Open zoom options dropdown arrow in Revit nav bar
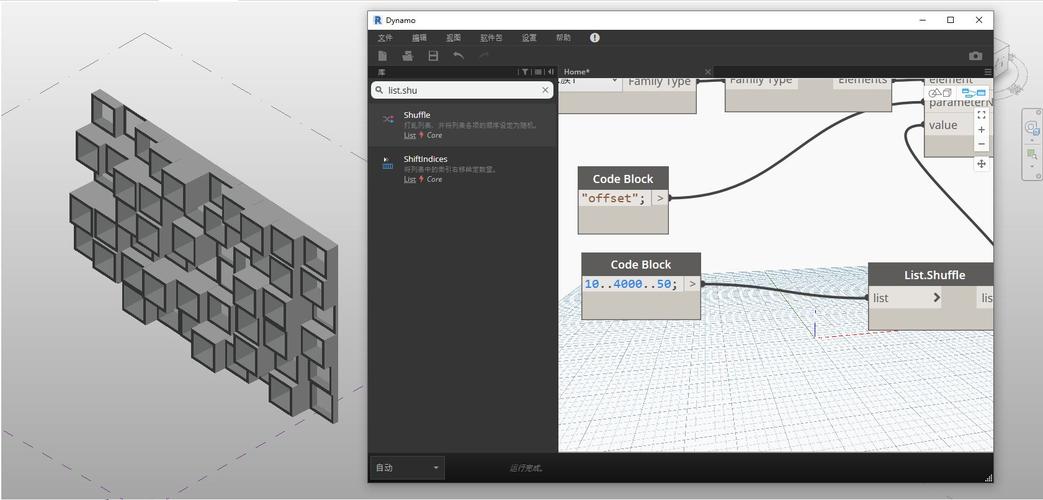1043x500 pixels. pos(1032,167)
